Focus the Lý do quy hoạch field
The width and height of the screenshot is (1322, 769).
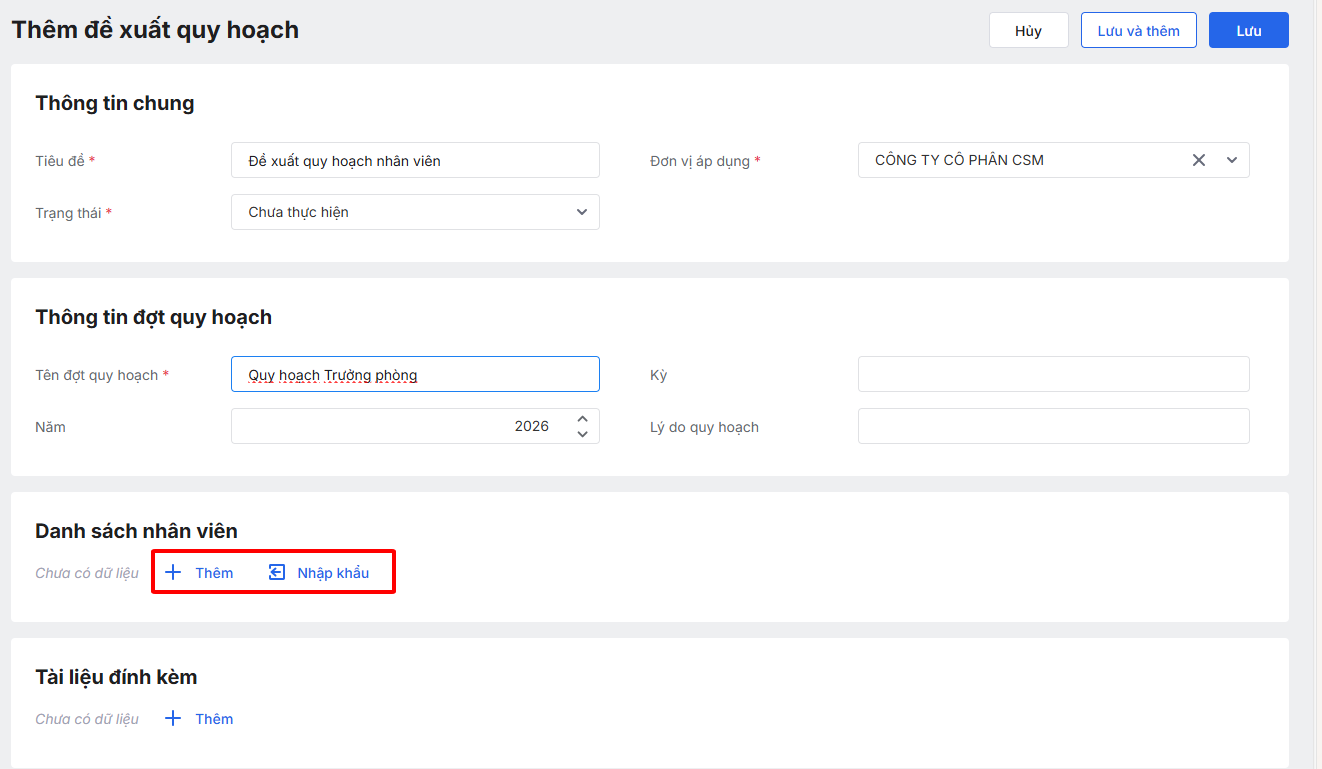(1053, 426)
